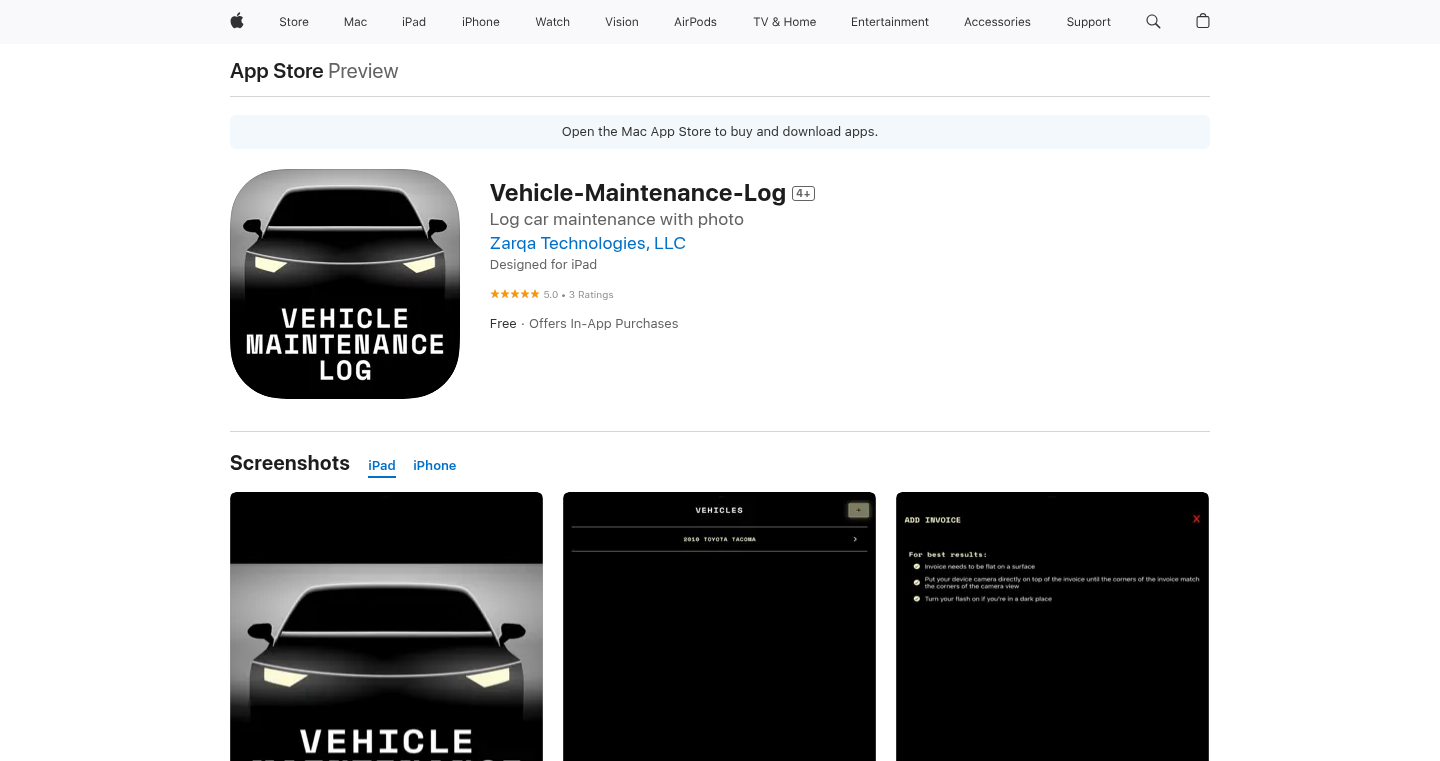
Task: Click the 'Offers In-App Purchases' text
Action: (604, 324)
